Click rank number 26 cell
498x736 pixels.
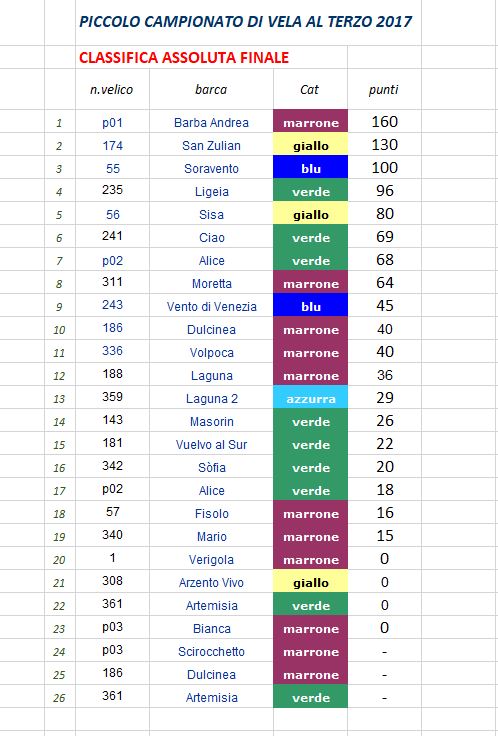(60, 696)
